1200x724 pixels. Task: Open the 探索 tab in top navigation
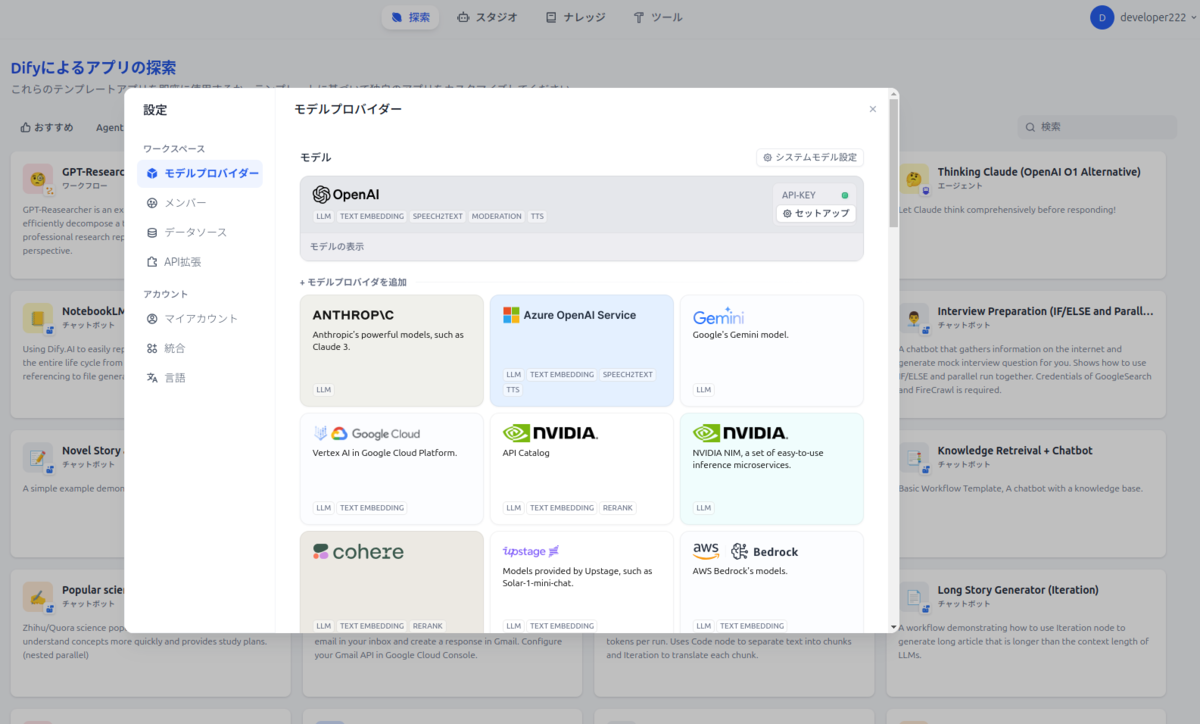point(410,17)
